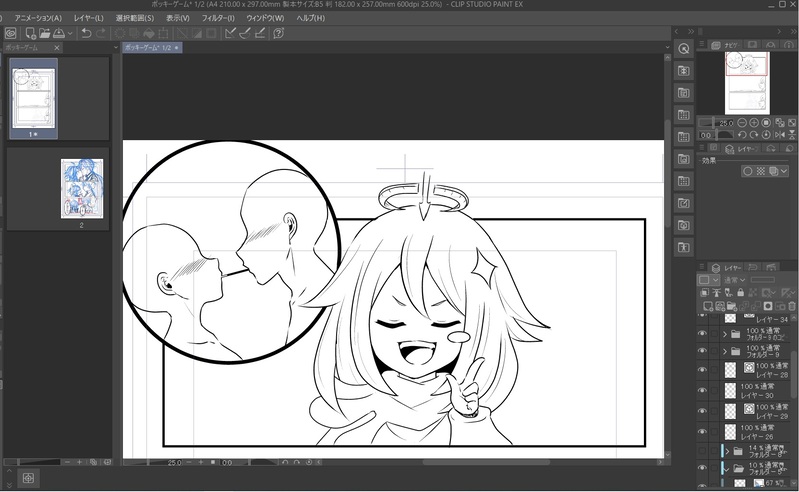Image resolution: width=799 pixels, height=492 pixels.
Task: Open レイヤー(L) menu
Action: 89,18
